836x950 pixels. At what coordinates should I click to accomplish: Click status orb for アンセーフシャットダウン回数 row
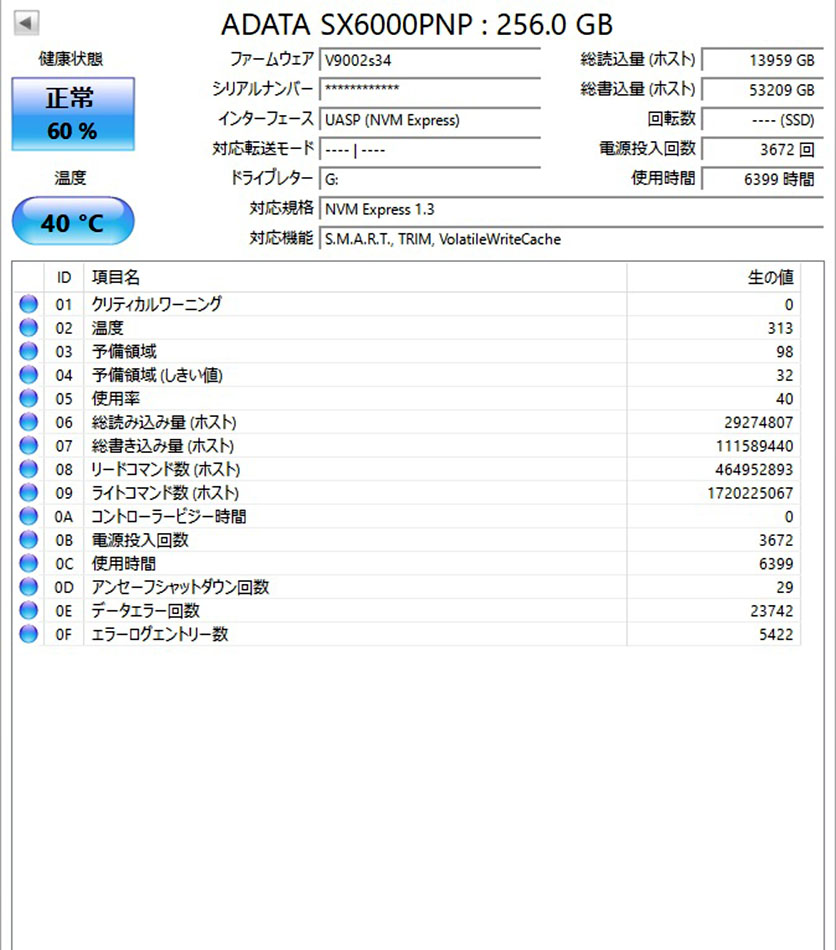pos(28,587)
